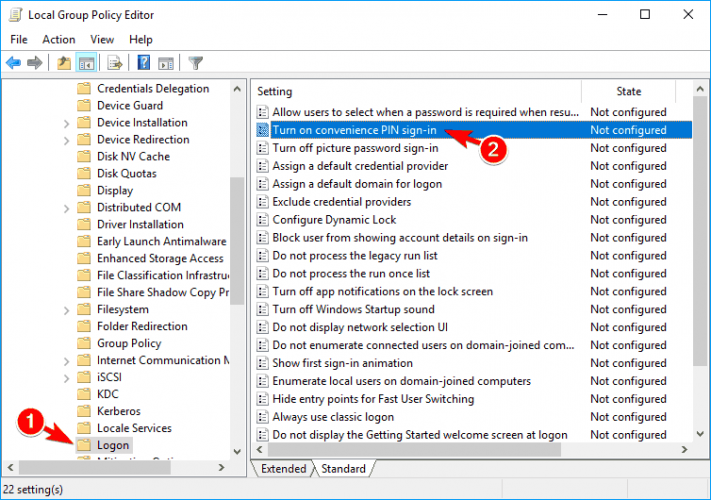Image resolution: width=711 pixels, height=500 pixels.
Task: Switch to the Standard tab
Action: click(343, 468)
